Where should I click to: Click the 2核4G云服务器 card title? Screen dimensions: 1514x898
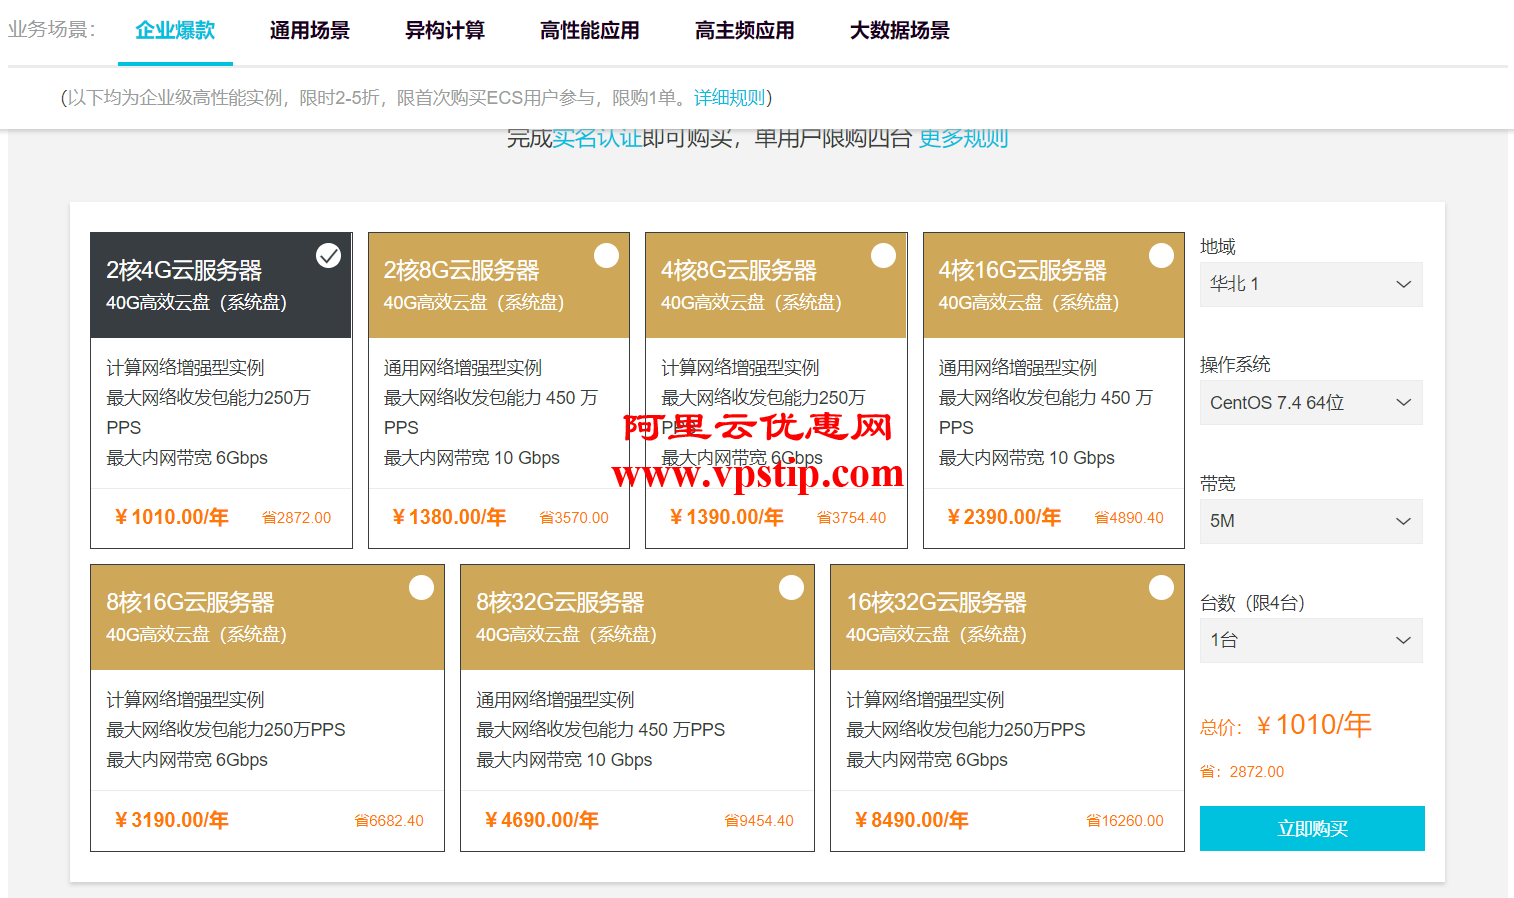(x=184, y=270)
